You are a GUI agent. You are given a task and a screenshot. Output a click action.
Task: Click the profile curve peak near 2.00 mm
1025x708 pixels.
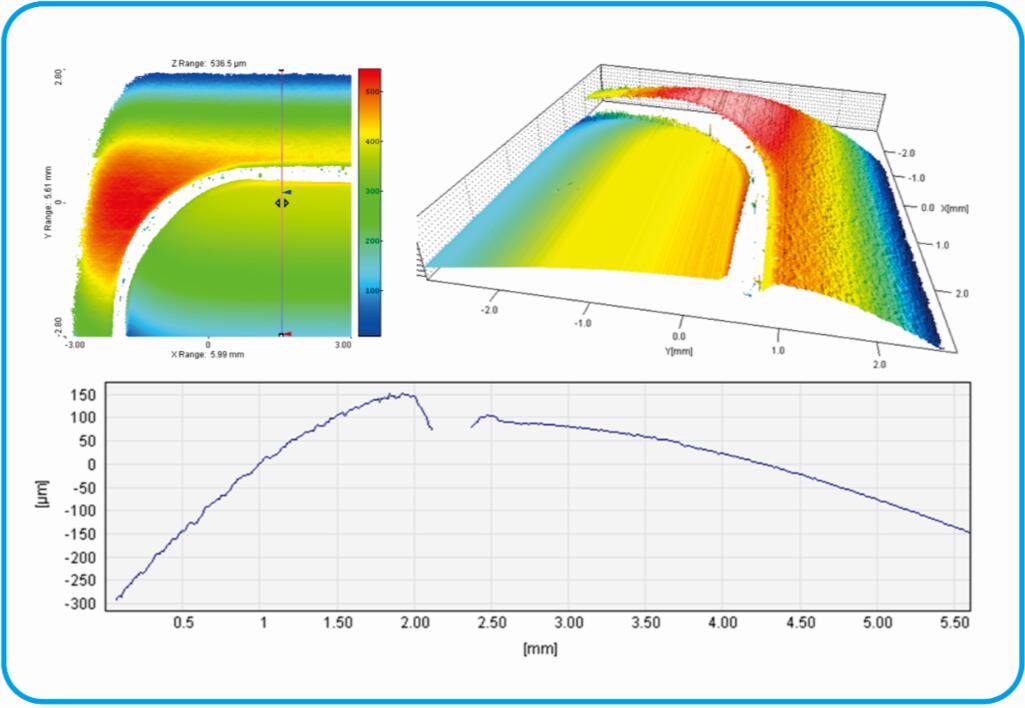pyautogui.click(x=402, y=394)
